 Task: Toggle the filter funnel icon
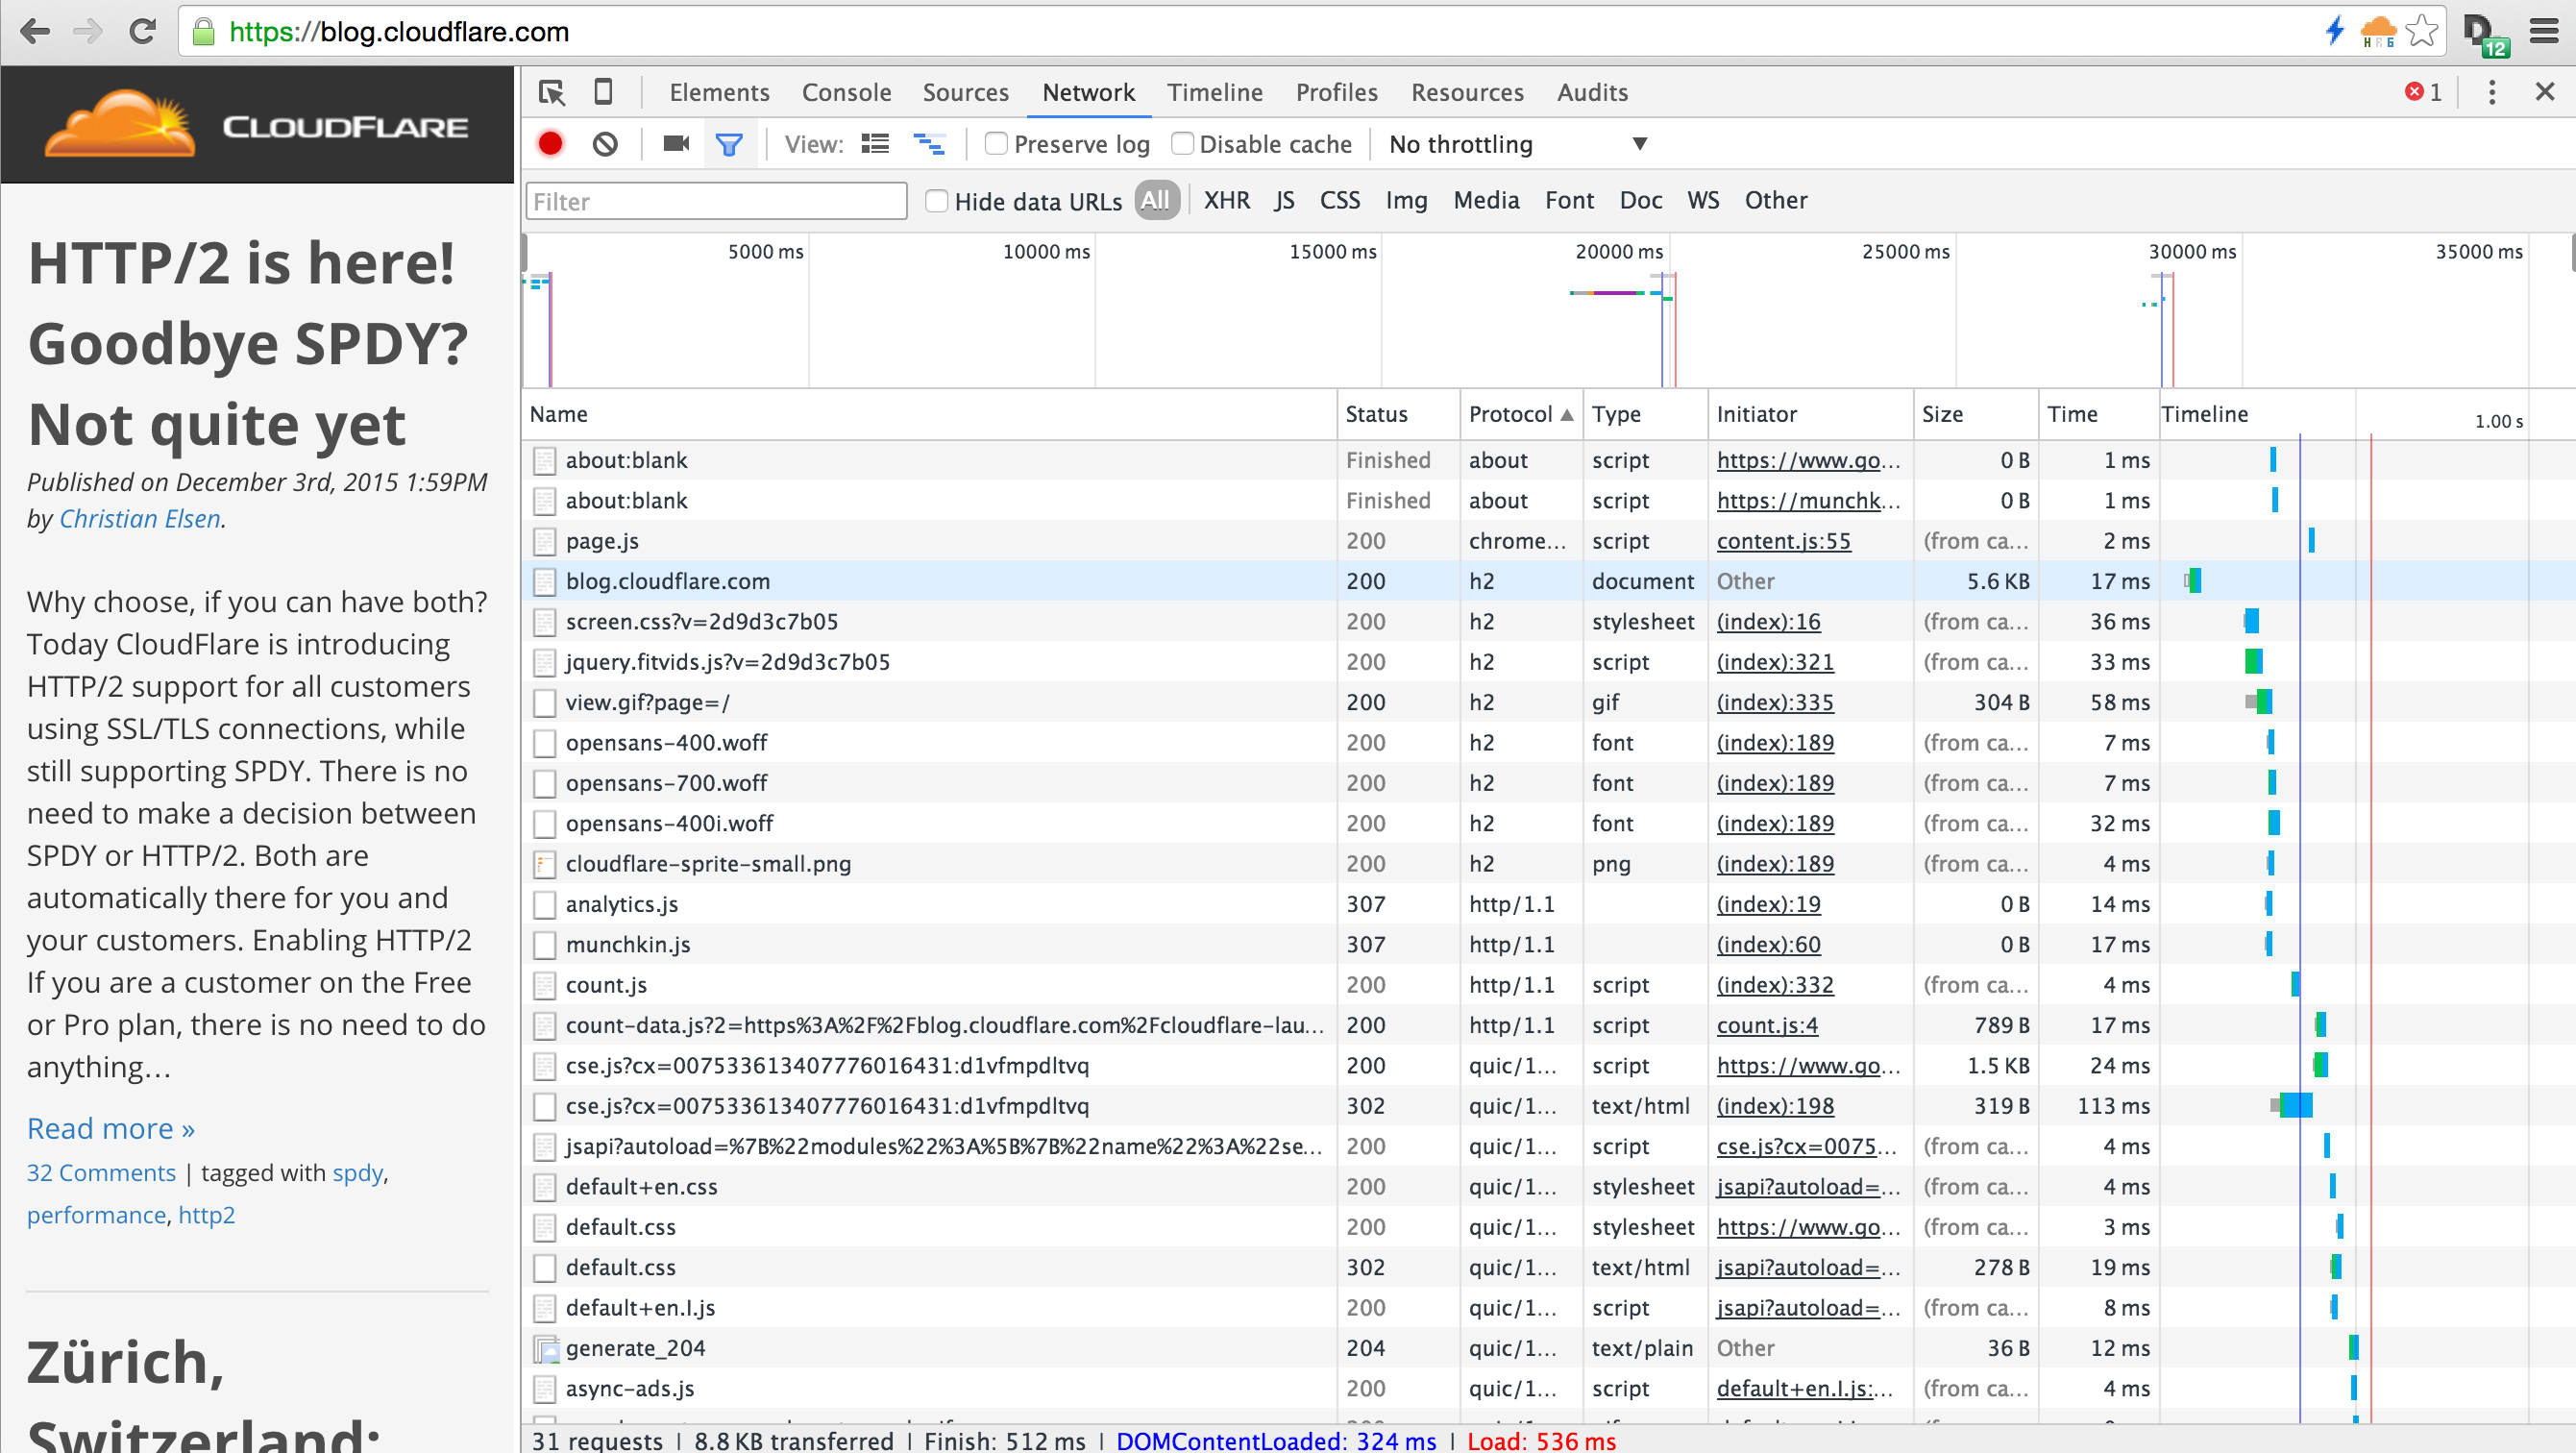point(729,144)
